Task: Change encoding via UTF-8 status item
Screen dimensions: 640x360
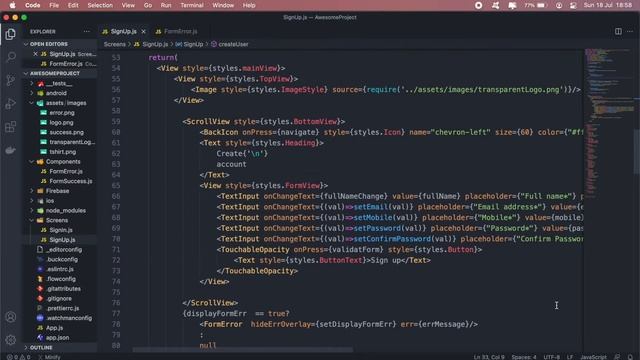Action: 551,357
